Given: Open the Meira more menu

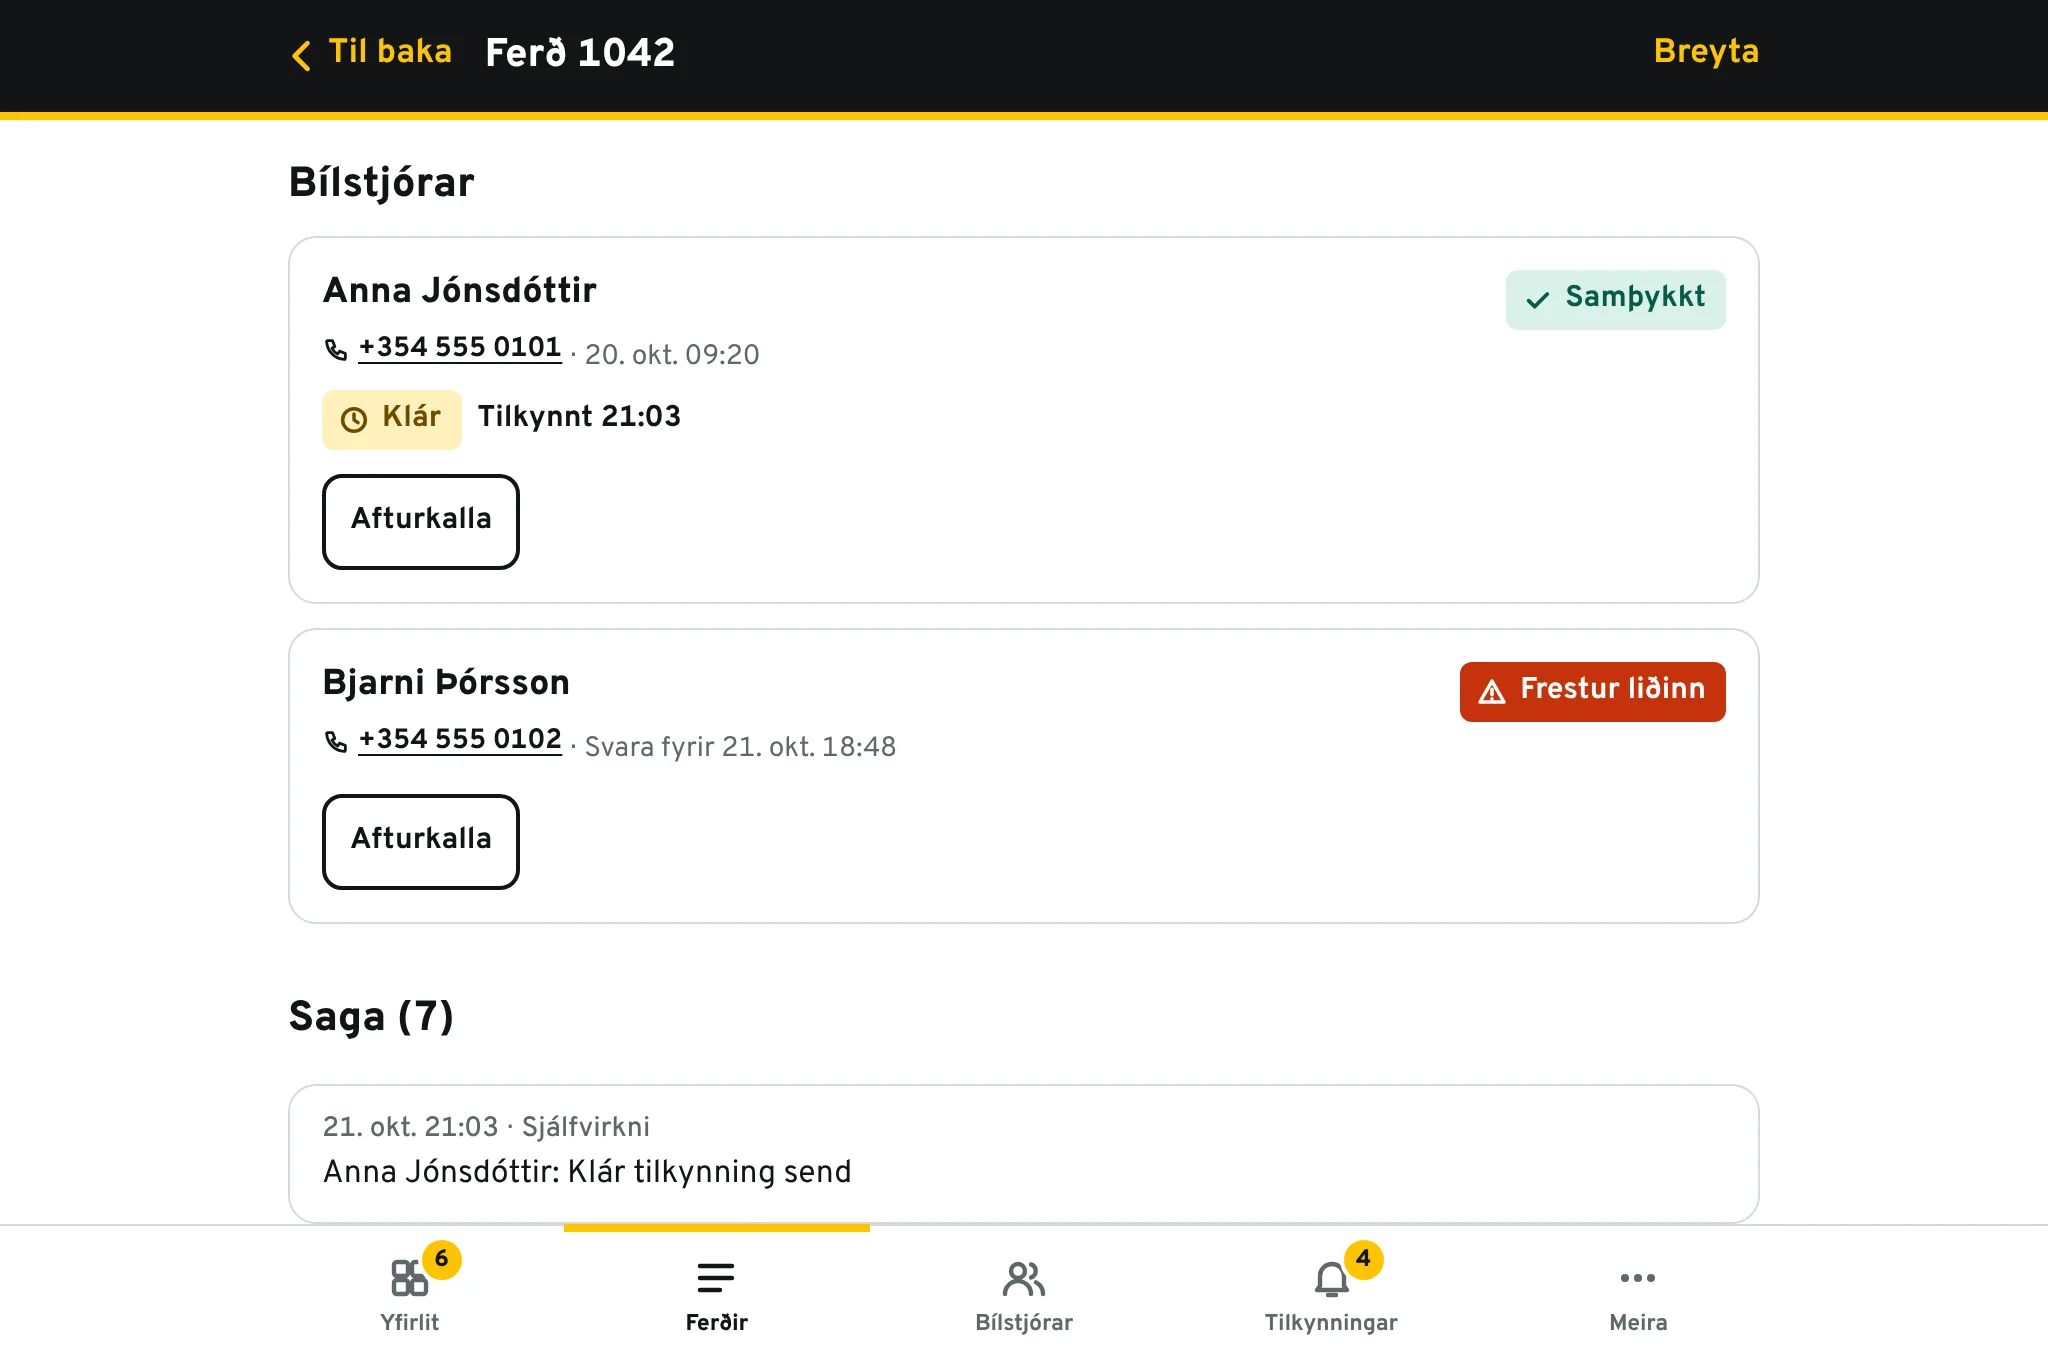Looking at the screenshot, I should [x=1638, y=1294].
